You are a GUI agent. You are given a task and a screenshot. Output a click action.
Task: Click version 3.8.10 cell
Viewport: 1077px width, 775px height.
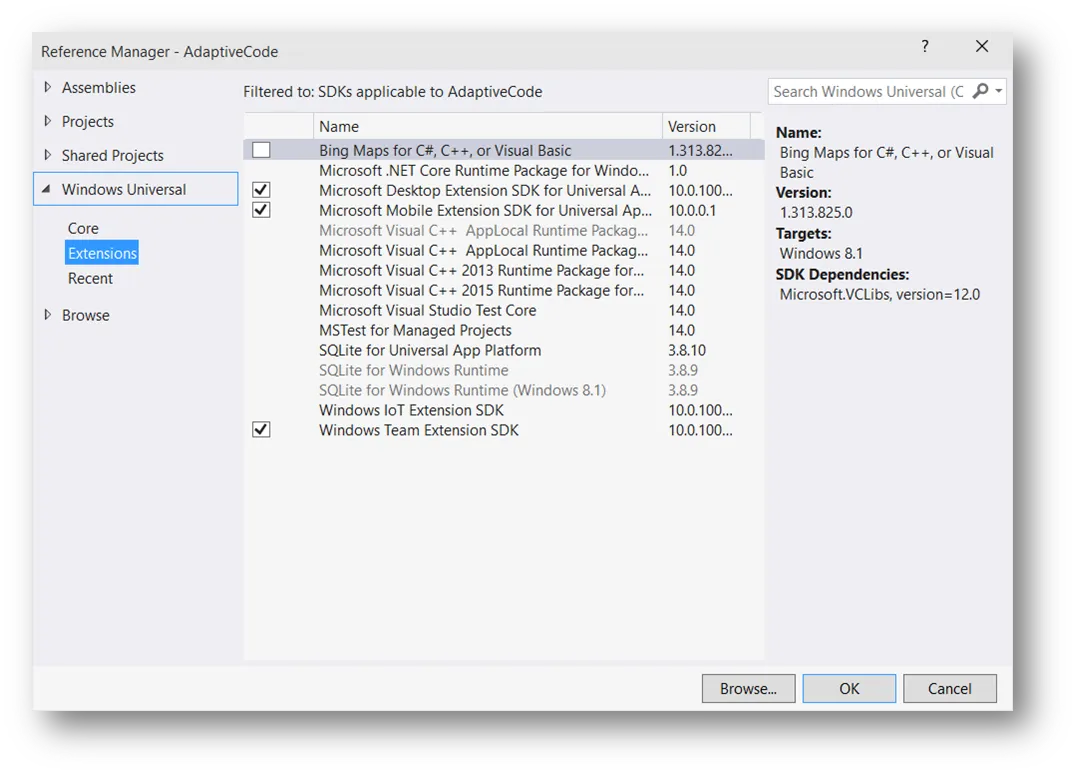(687, 350)
